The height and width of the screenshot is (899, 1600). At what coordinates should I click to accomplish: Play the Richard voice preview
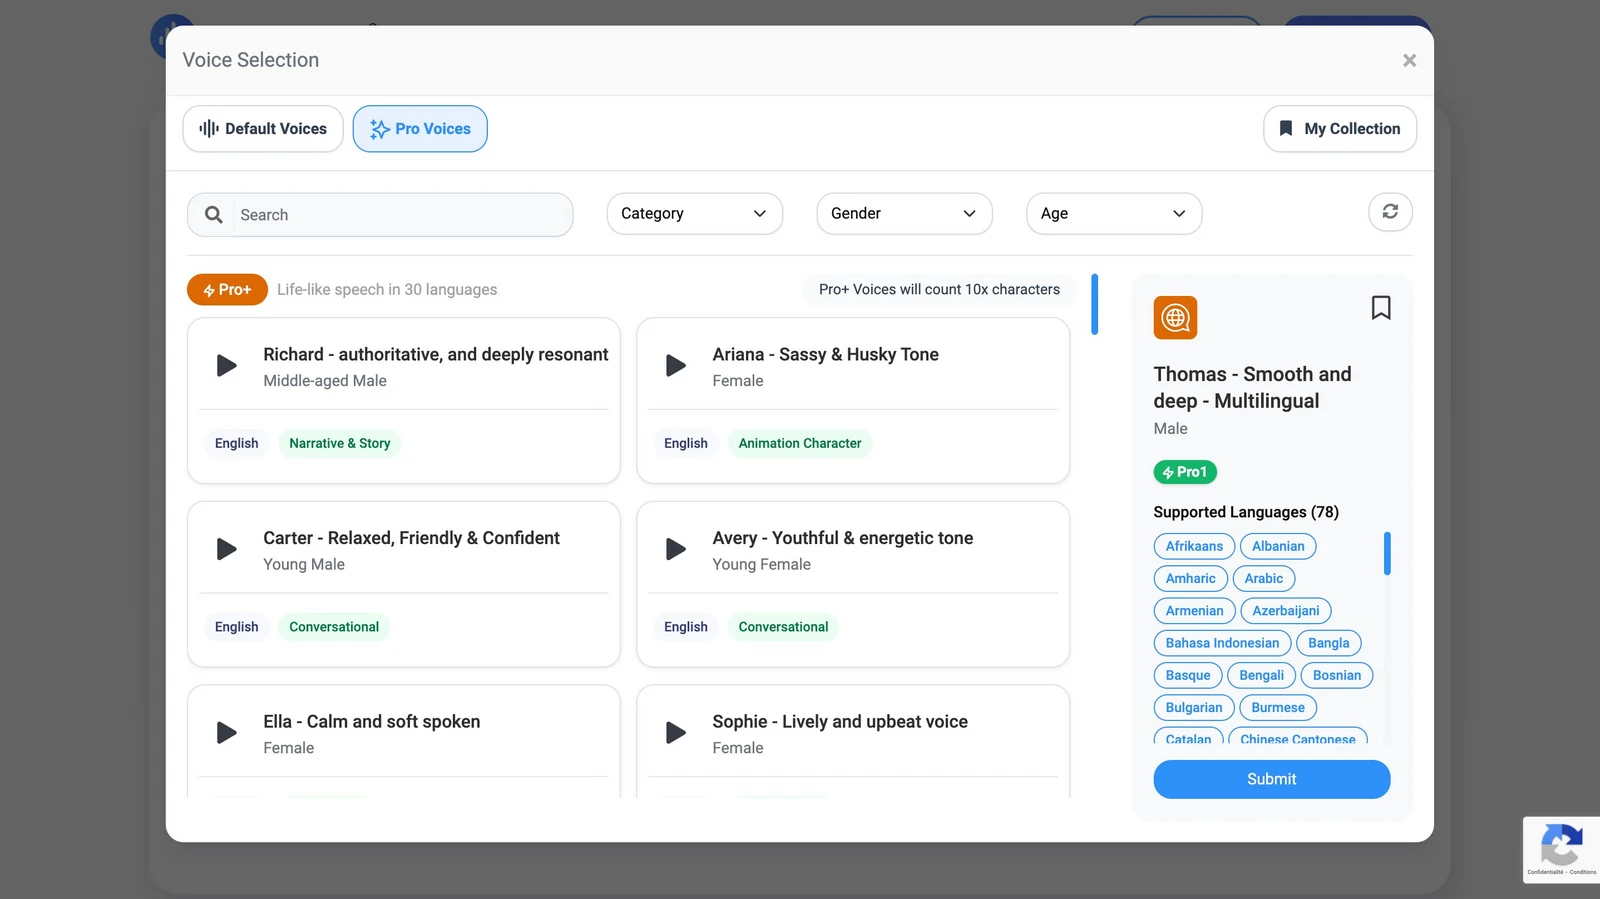227,366
